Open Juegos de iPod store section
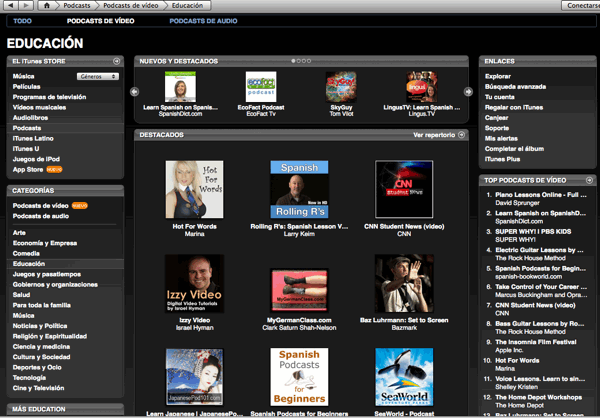Image resolution: width=600 pixels, height=418 pixels. coord(36,159)
